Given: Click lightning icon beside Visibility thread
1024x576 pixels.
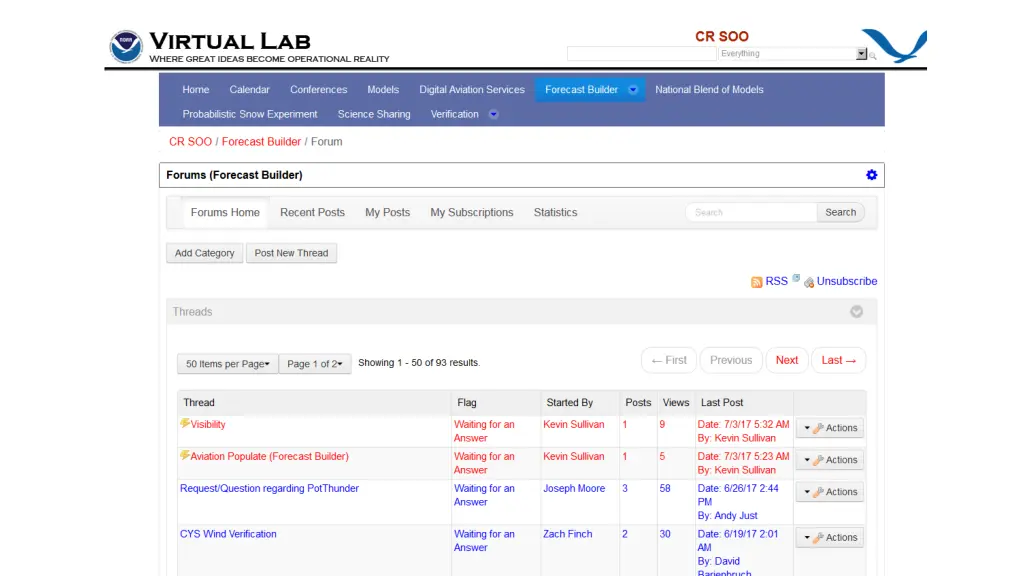Looking at the screenshot, I should pyautogui.click(x=185, y=423).
